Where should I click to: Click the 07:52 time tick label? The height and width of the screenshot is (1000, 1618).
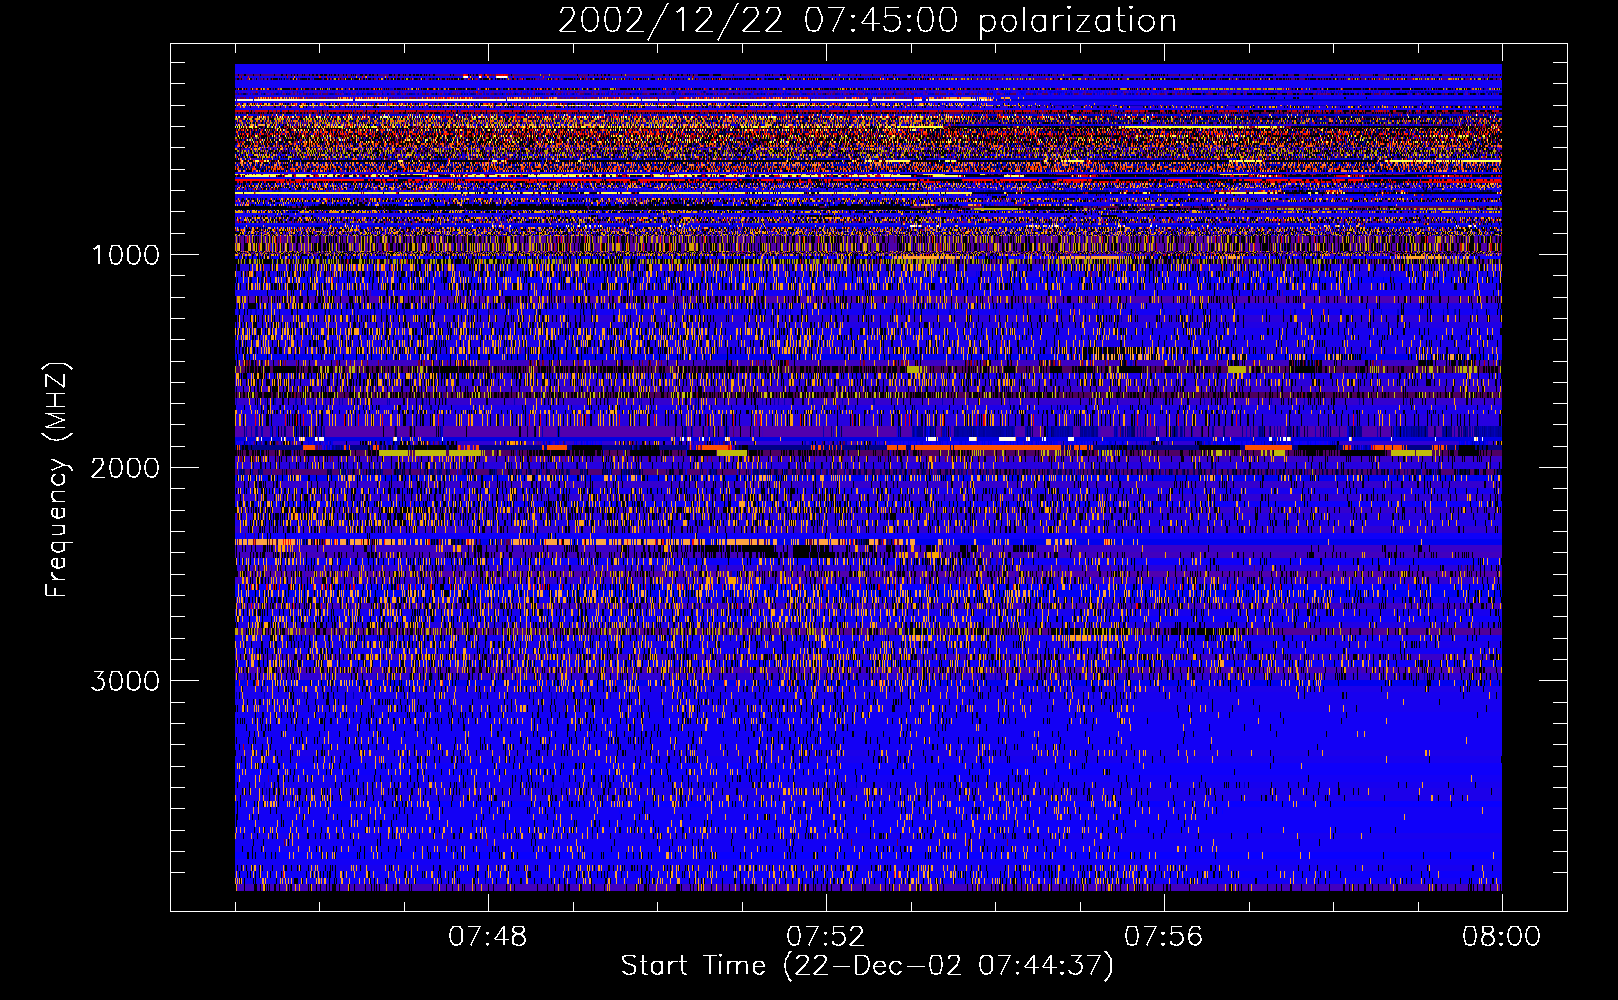click(826, 937)
